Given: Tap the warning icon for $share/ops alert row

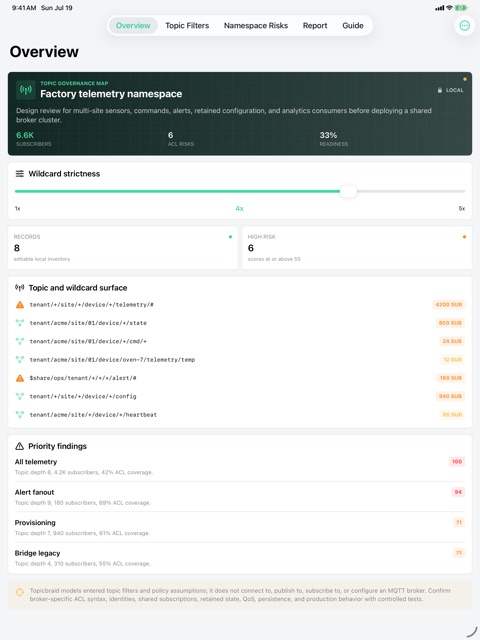Looking at the screenshot, I should 20,378.
